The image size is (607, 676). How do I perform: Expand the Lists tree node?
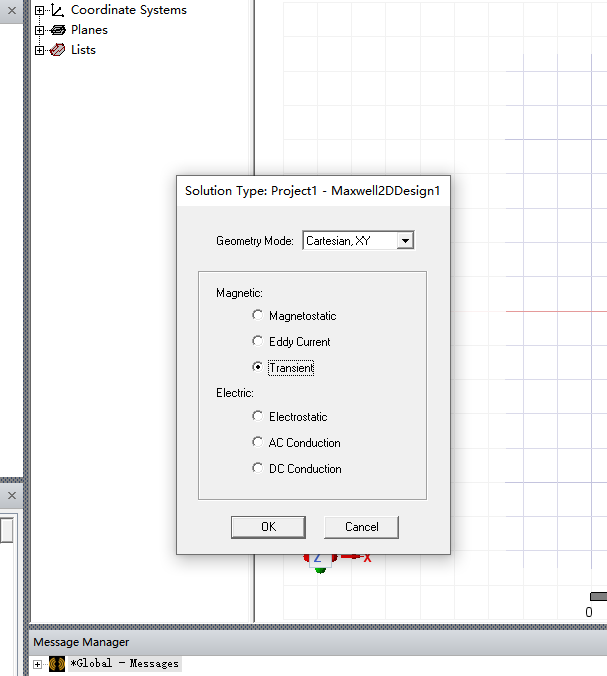(x=39, y=50)
